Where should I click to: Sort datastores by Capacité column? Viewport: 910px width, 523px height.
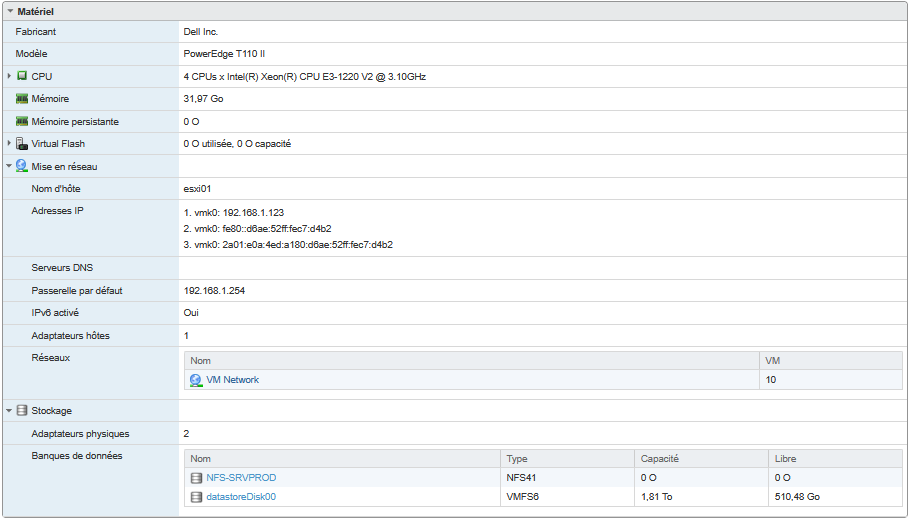pyautogui.click(x=660, y=459)
